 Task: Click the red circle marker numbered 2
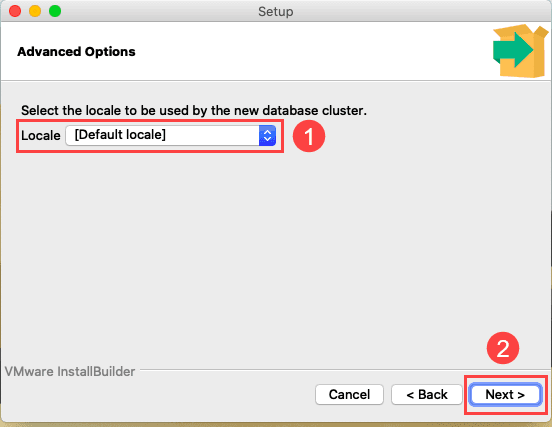point(503,348)
